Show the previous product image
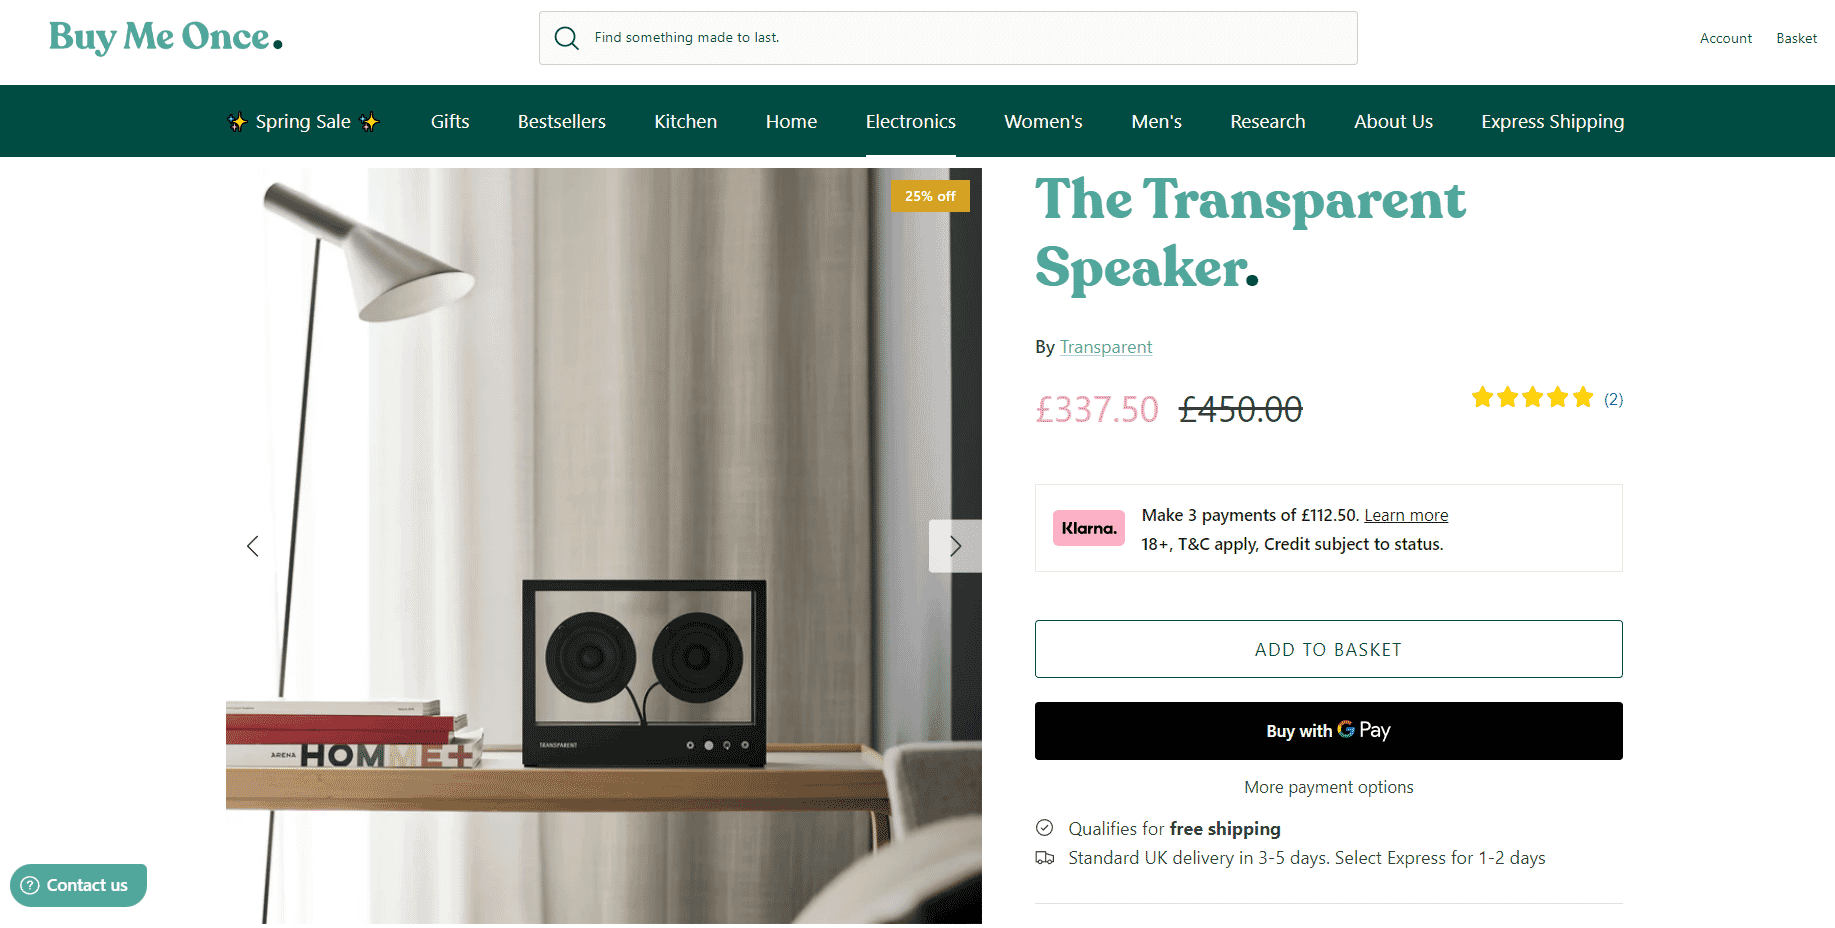 (253, 546)
